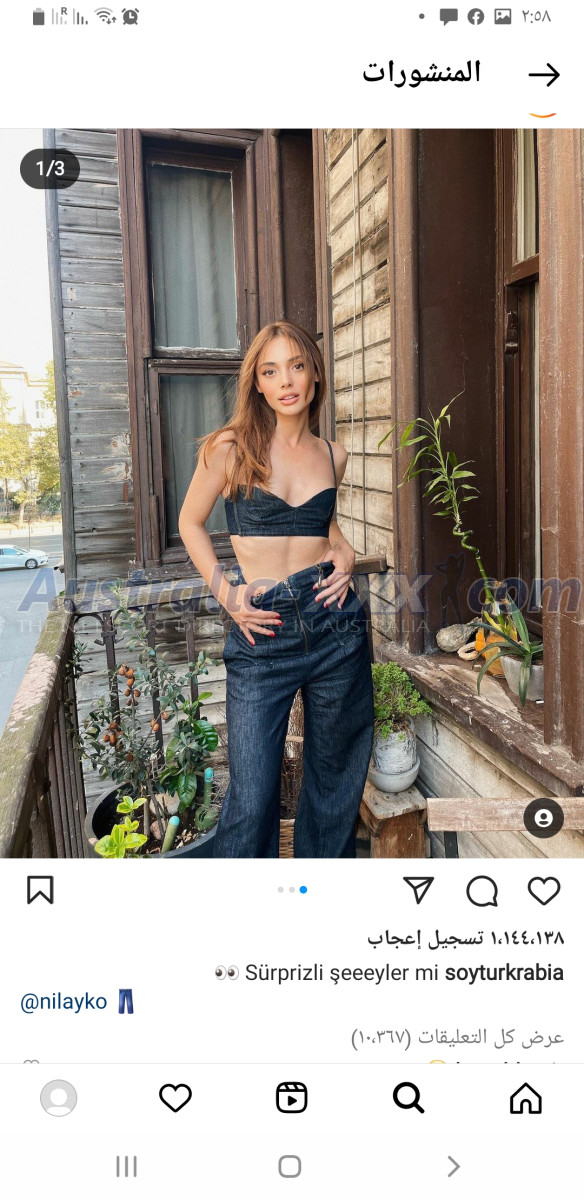This screenshot has width=584, height=1200.
Task: Open Android recent apps button
Action: pyautogui.click(x=126, y=1166)
